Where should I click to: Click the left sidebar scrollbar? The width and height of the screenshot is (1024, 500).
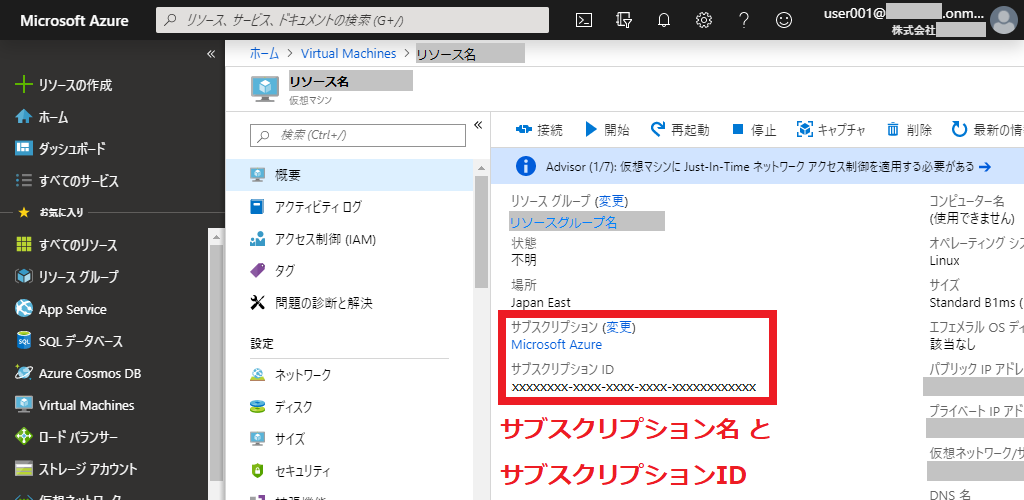tap(216, 362)
